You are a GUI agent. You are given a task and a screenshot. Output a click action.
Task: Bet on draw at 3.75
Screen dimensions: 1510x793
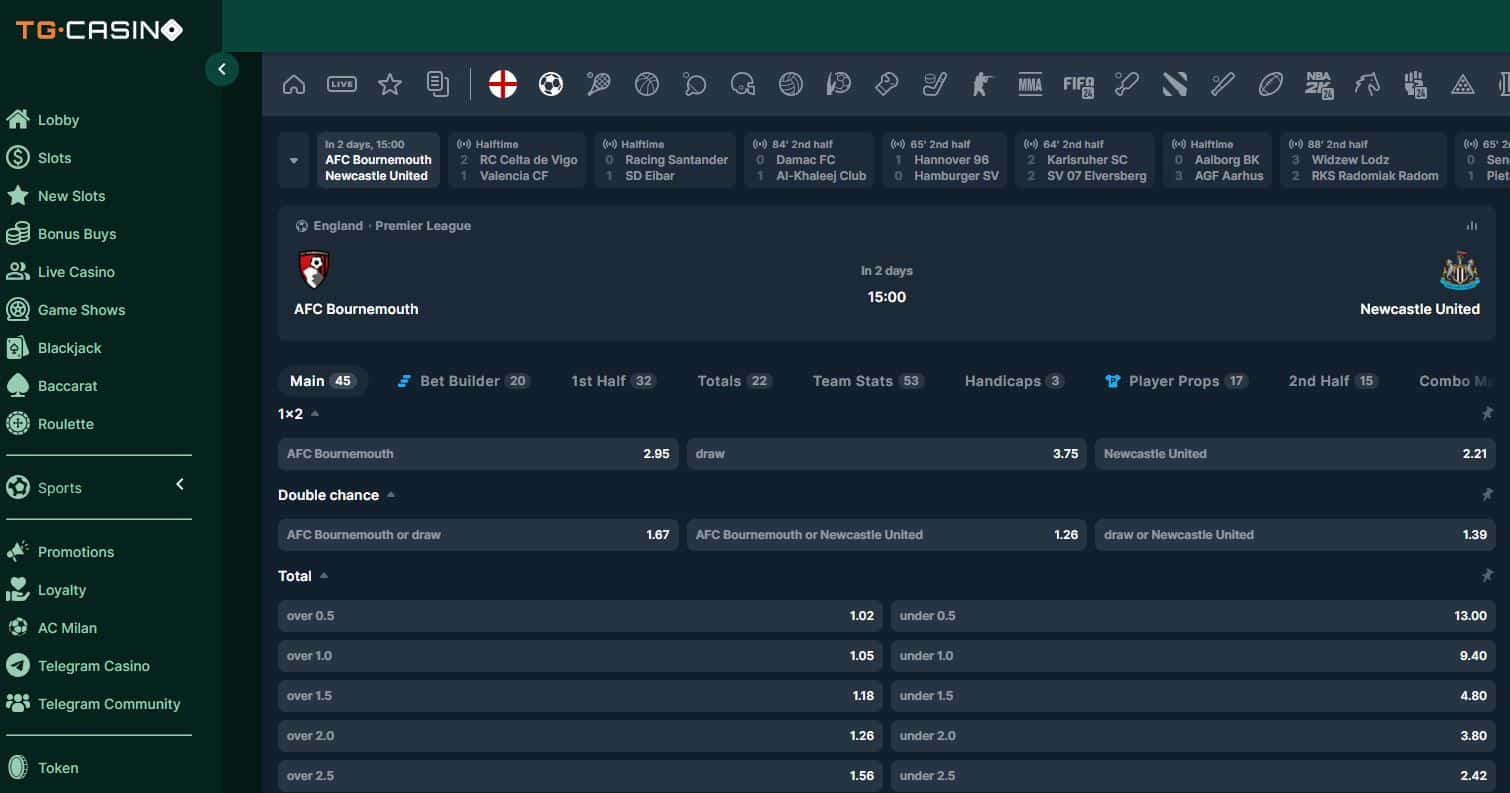(x=887, y=453)
